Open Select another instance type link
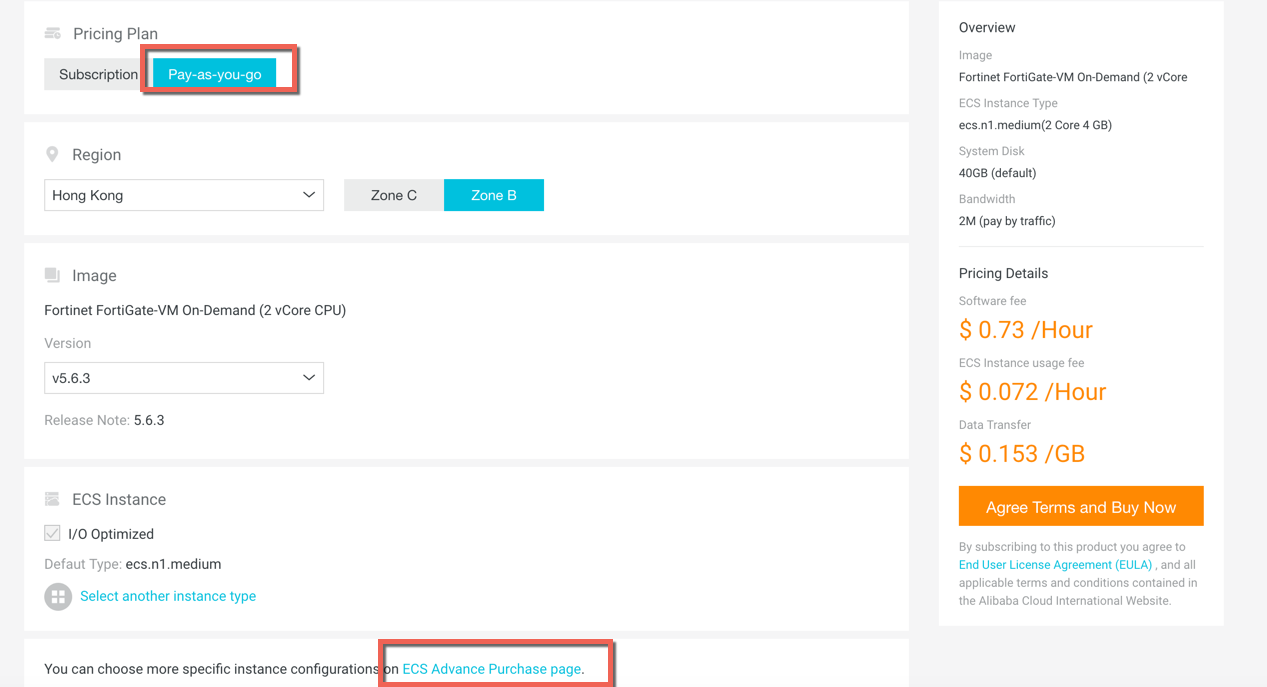Screen dimensions: 1267x687 pos(168,596)
